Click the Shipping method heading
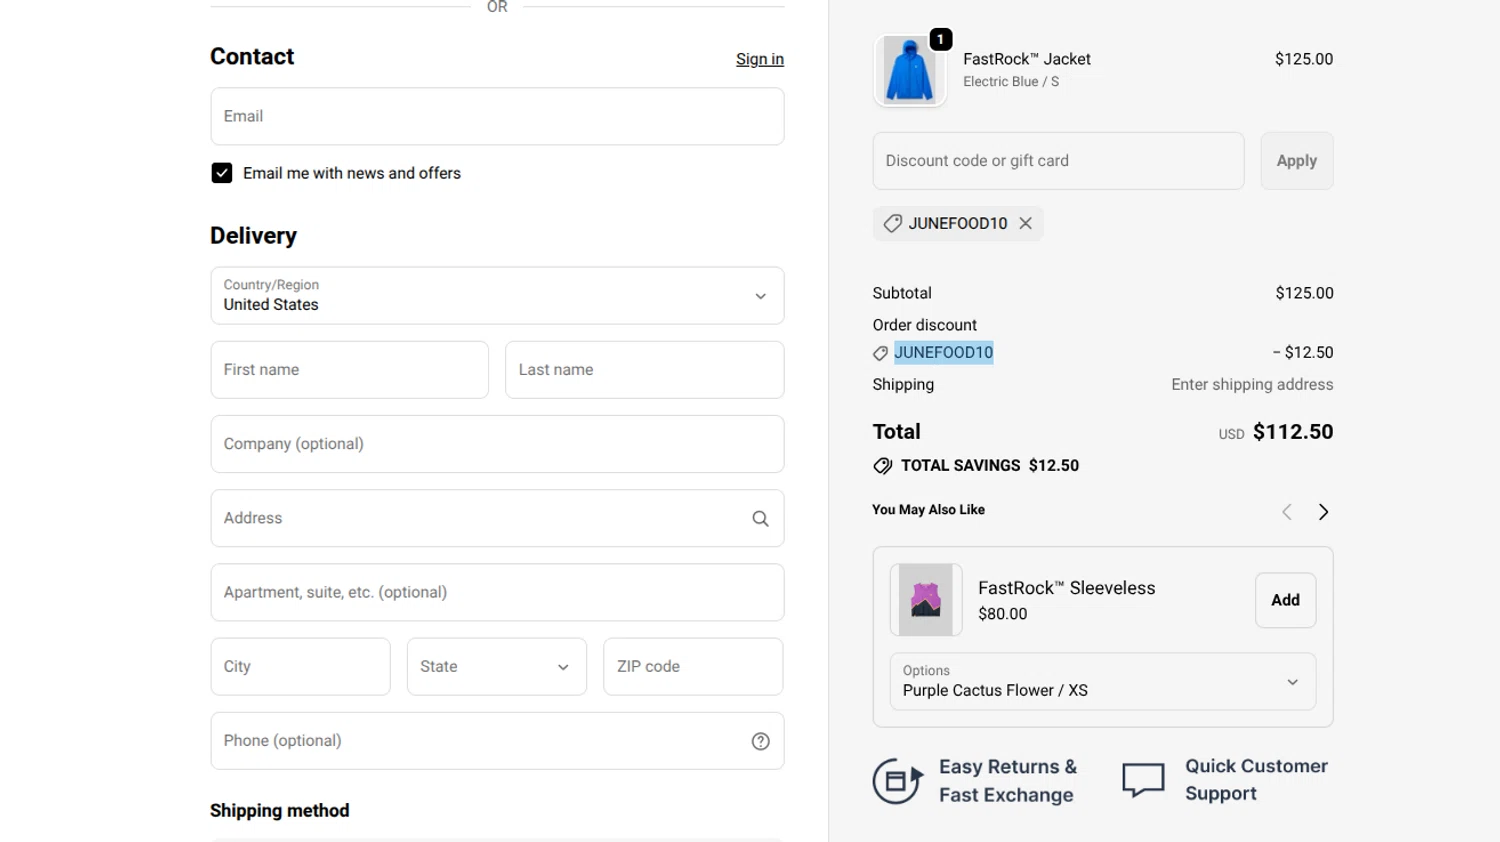Viewport: 1500px width, 842px height. [x=280, y=811]
